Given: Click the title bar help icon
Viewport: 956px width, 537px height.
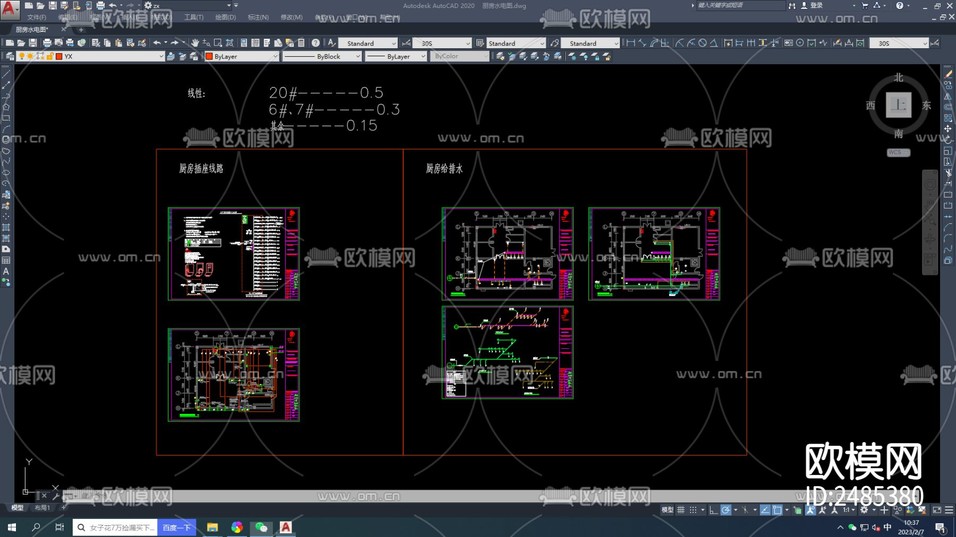Looking at the screenshot, I should click(x=899, y=5).
